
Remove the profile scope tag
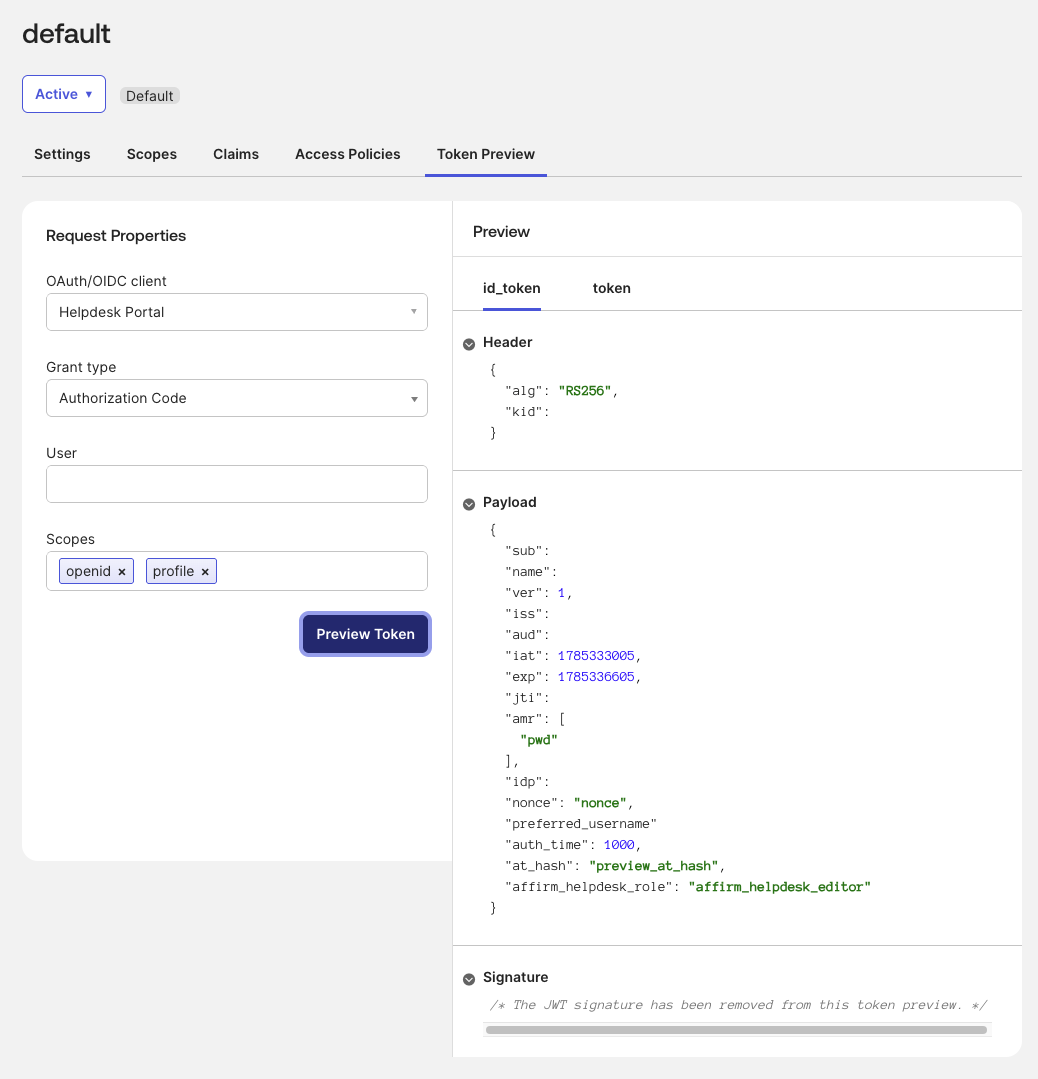pyautogui.click(x=205, y=572)
